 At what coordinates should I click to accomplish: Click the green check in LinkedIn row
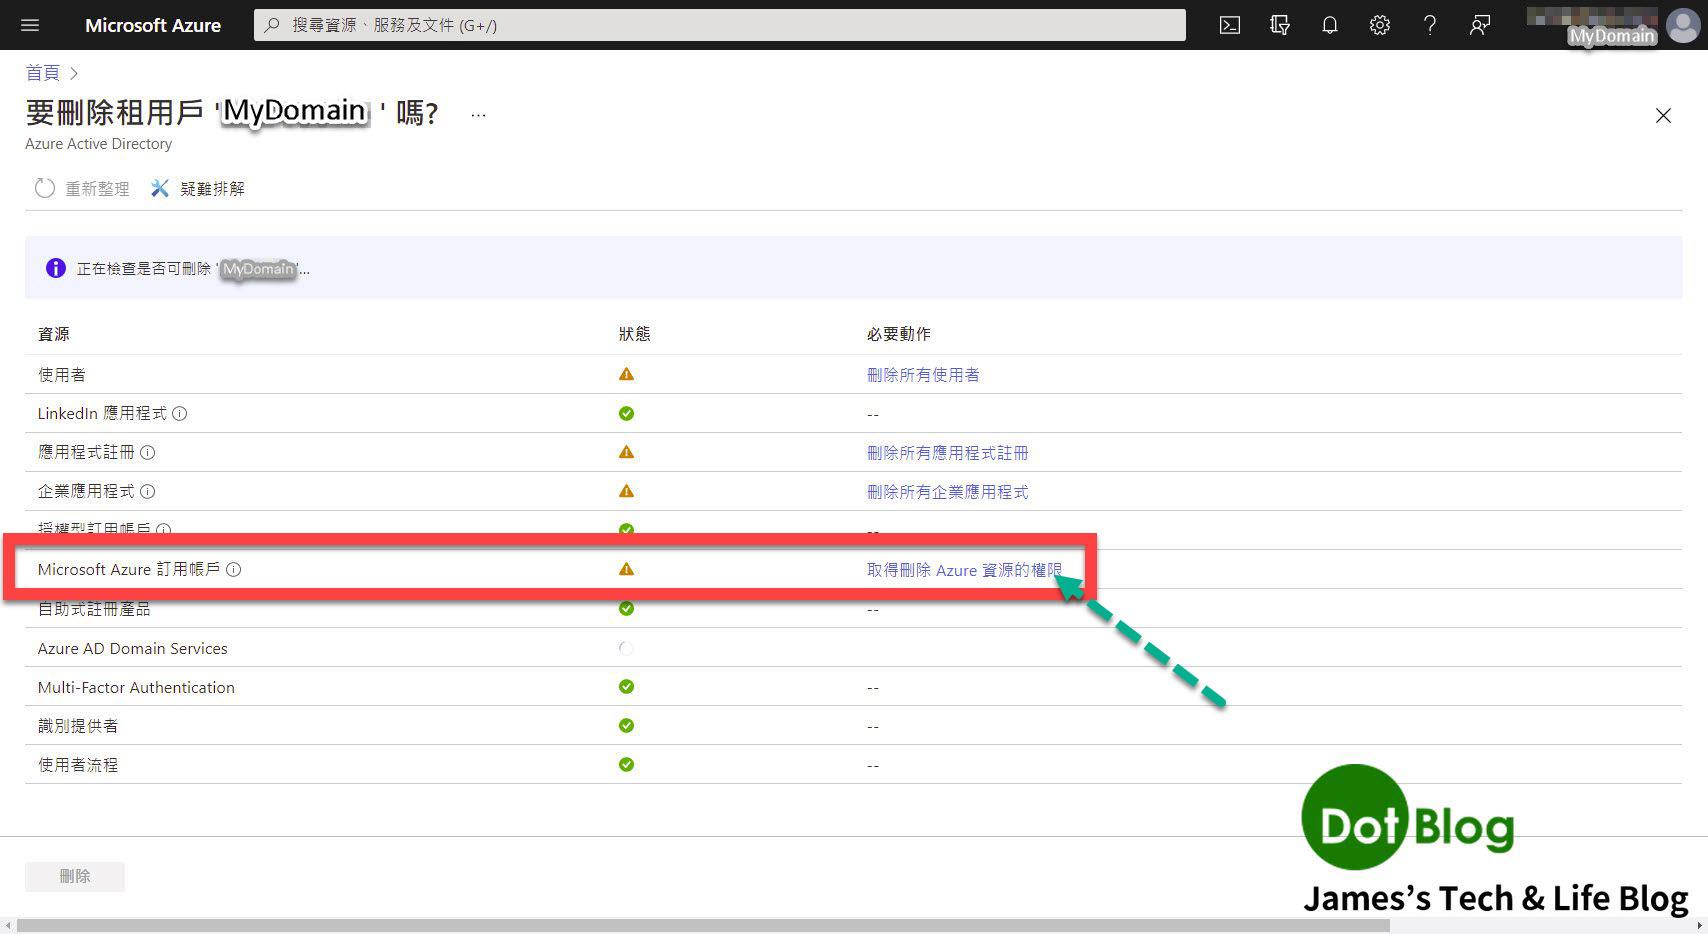(626, 413)
